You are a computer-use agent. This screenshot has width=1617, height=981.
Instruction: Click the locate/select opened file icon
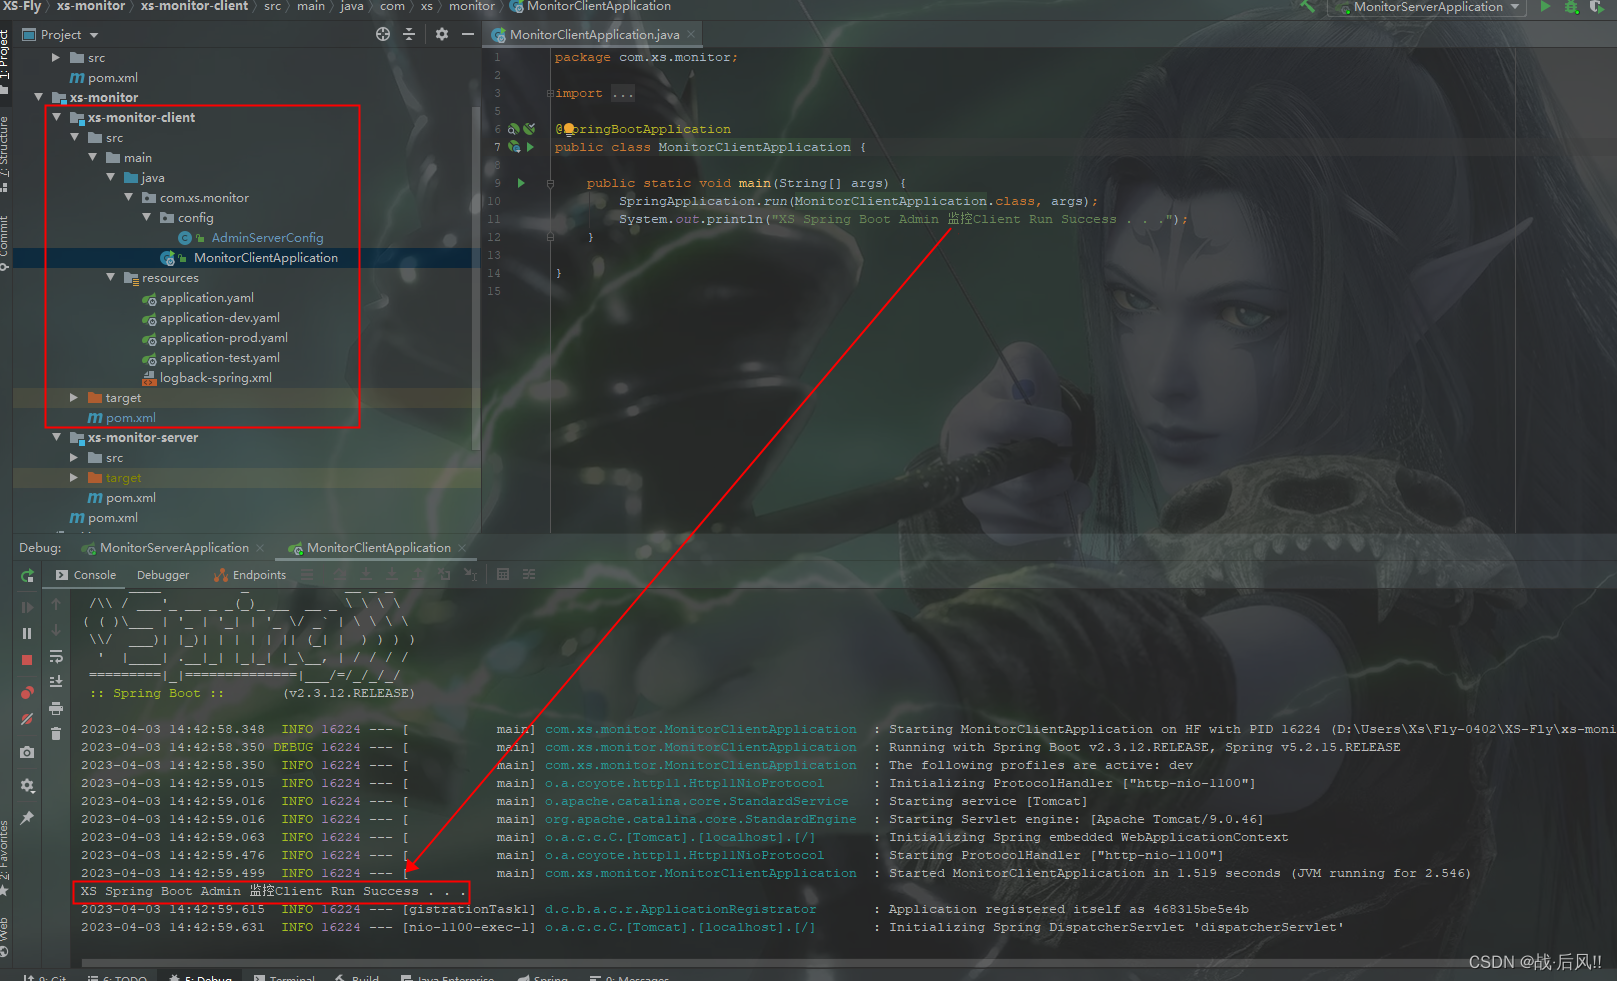[x=383, y=34]
